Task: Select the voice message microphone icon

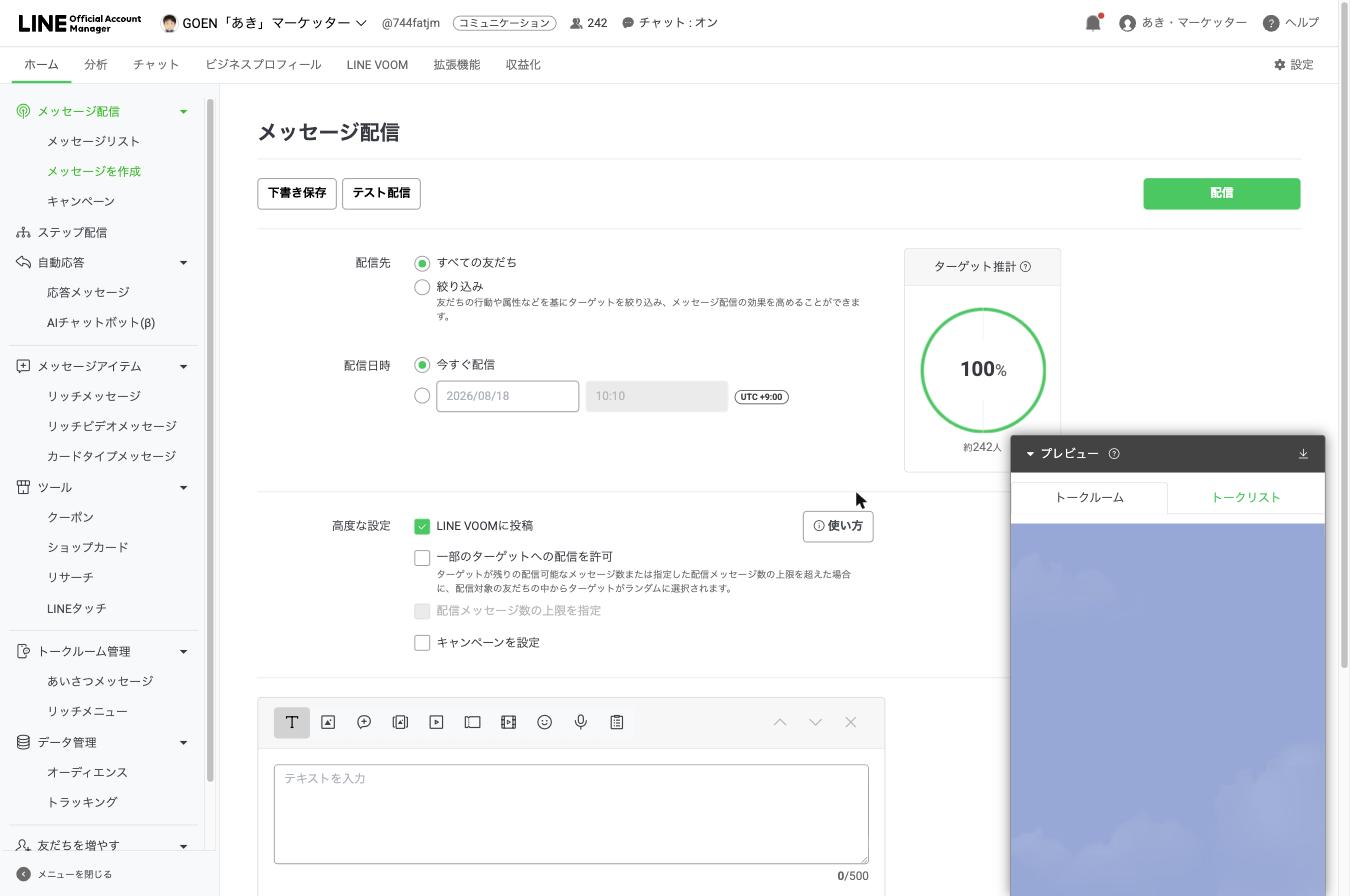Action: (580, 722)
